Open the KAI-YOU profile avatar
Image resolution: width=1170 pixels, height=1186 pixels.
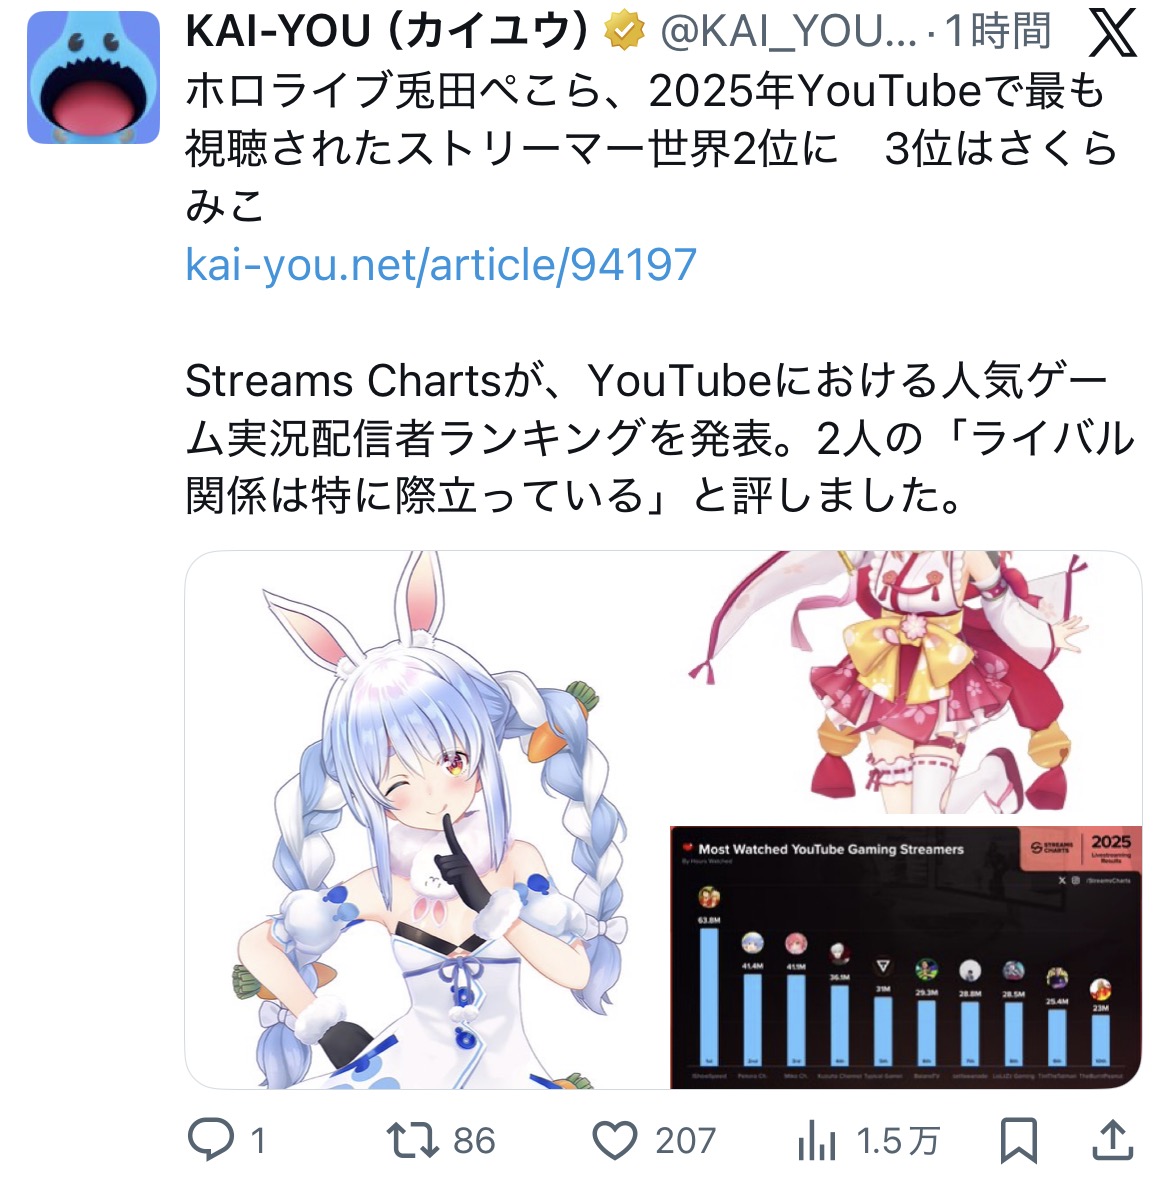pos(93,77)
